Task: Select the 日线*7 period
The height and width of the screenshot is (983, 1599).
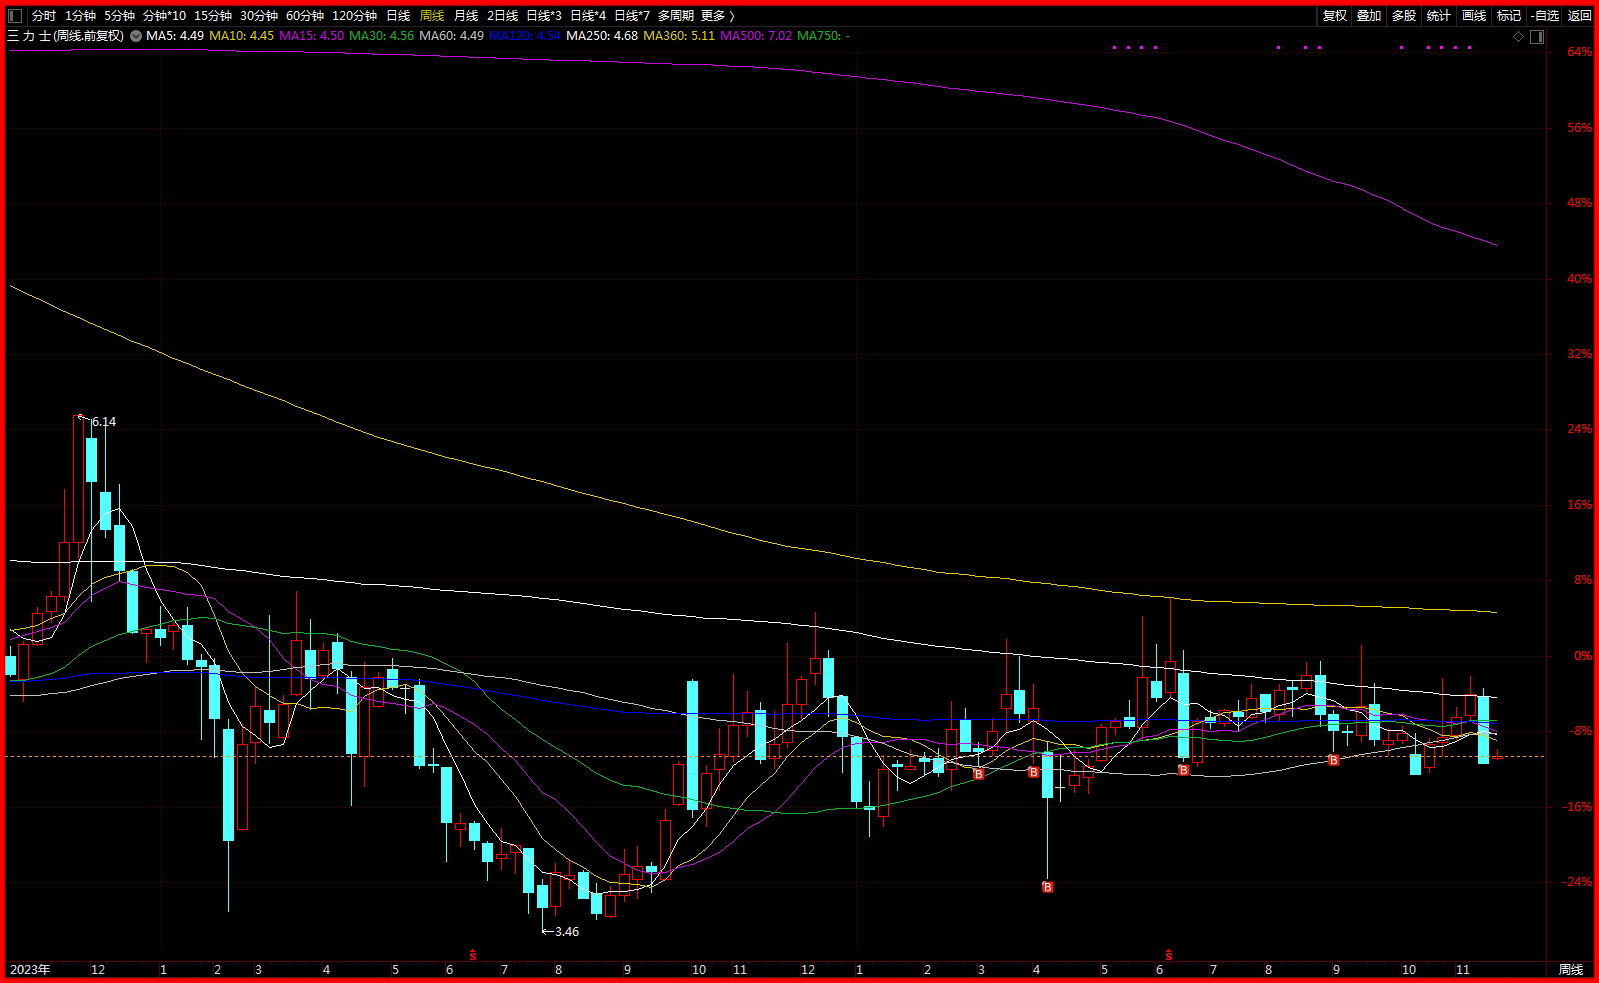Action: tap(632, 16)
